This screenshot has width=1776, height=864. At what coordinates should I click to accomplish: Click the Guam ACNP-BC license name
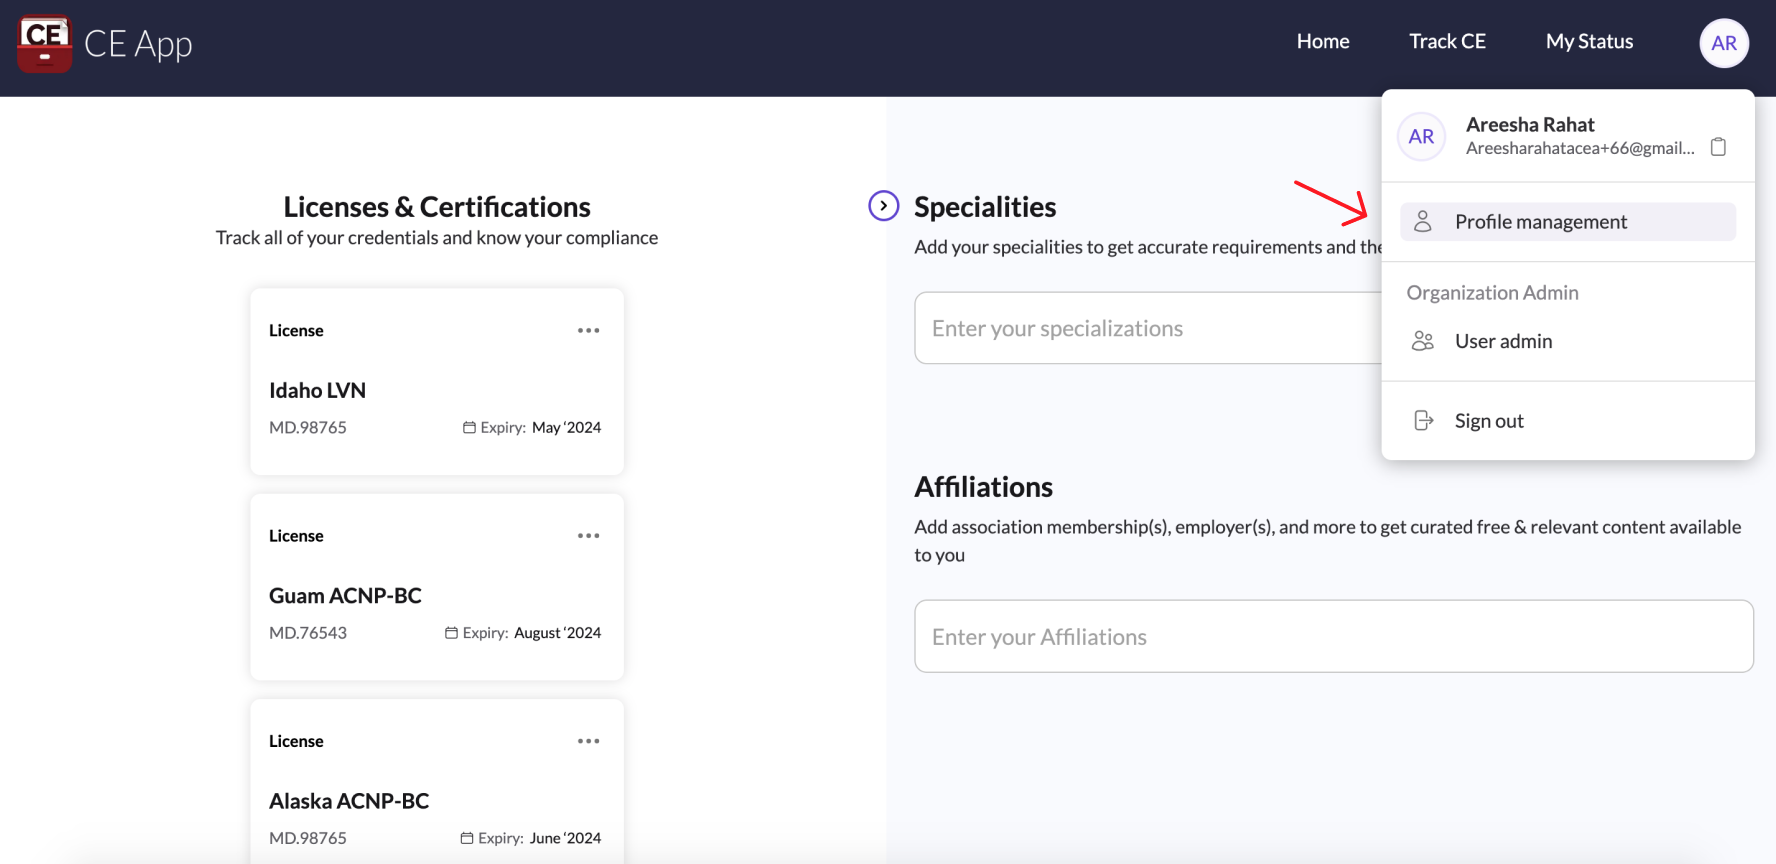345,595
